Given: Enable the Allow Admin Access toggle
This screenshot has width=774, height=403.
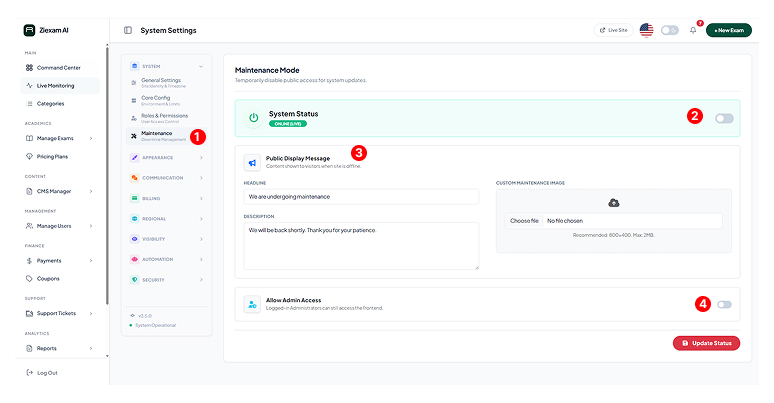Looking at the screenshot, I should [724, 304].
